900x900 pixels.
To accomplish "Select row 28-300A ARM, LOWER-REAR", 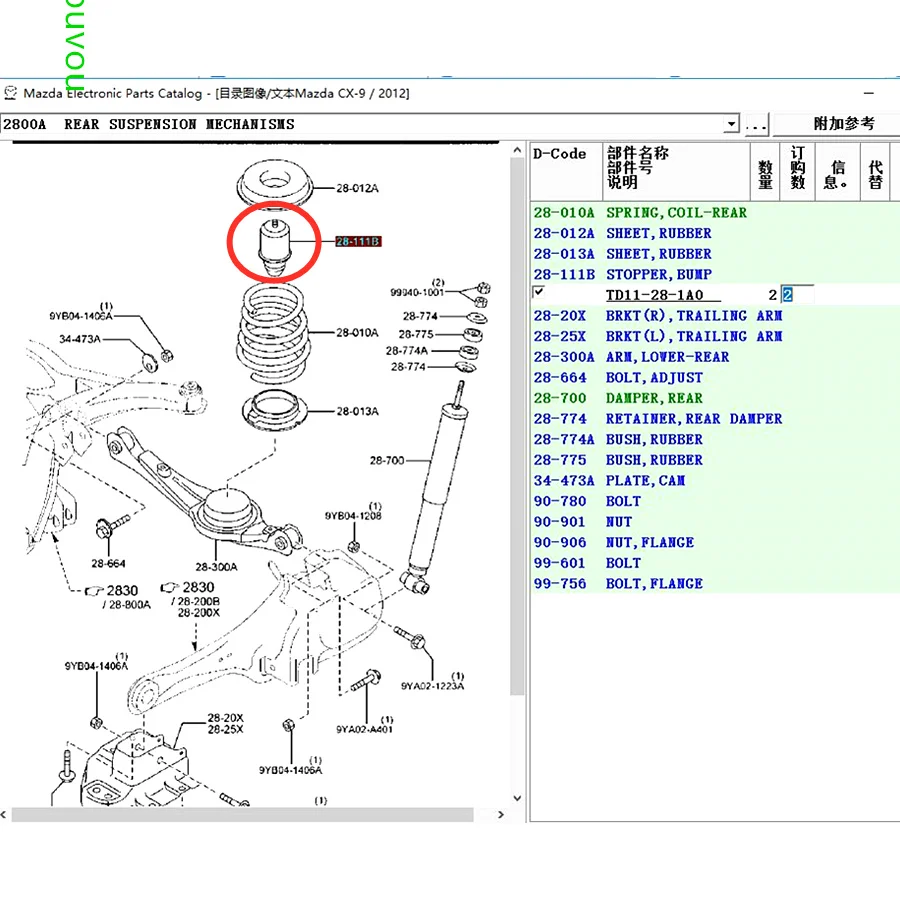I will 715,357.
